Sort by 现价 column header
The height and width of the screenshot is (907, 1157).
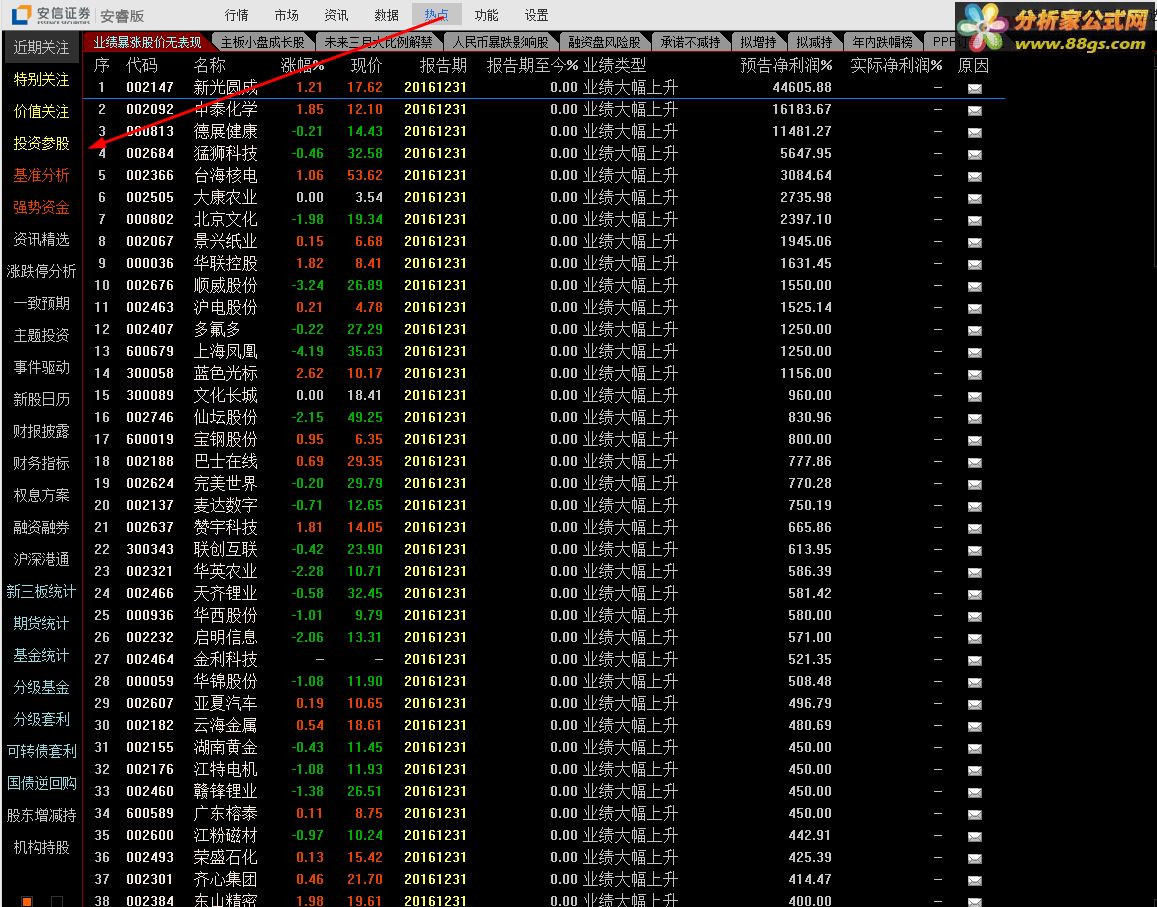click(366, 66)
